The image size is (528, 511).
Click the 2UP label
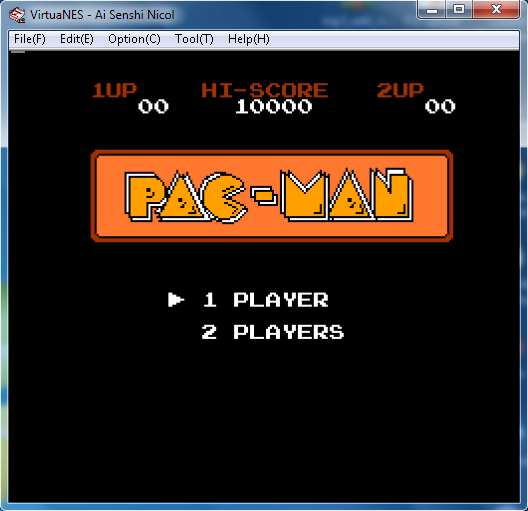(400, 90)
